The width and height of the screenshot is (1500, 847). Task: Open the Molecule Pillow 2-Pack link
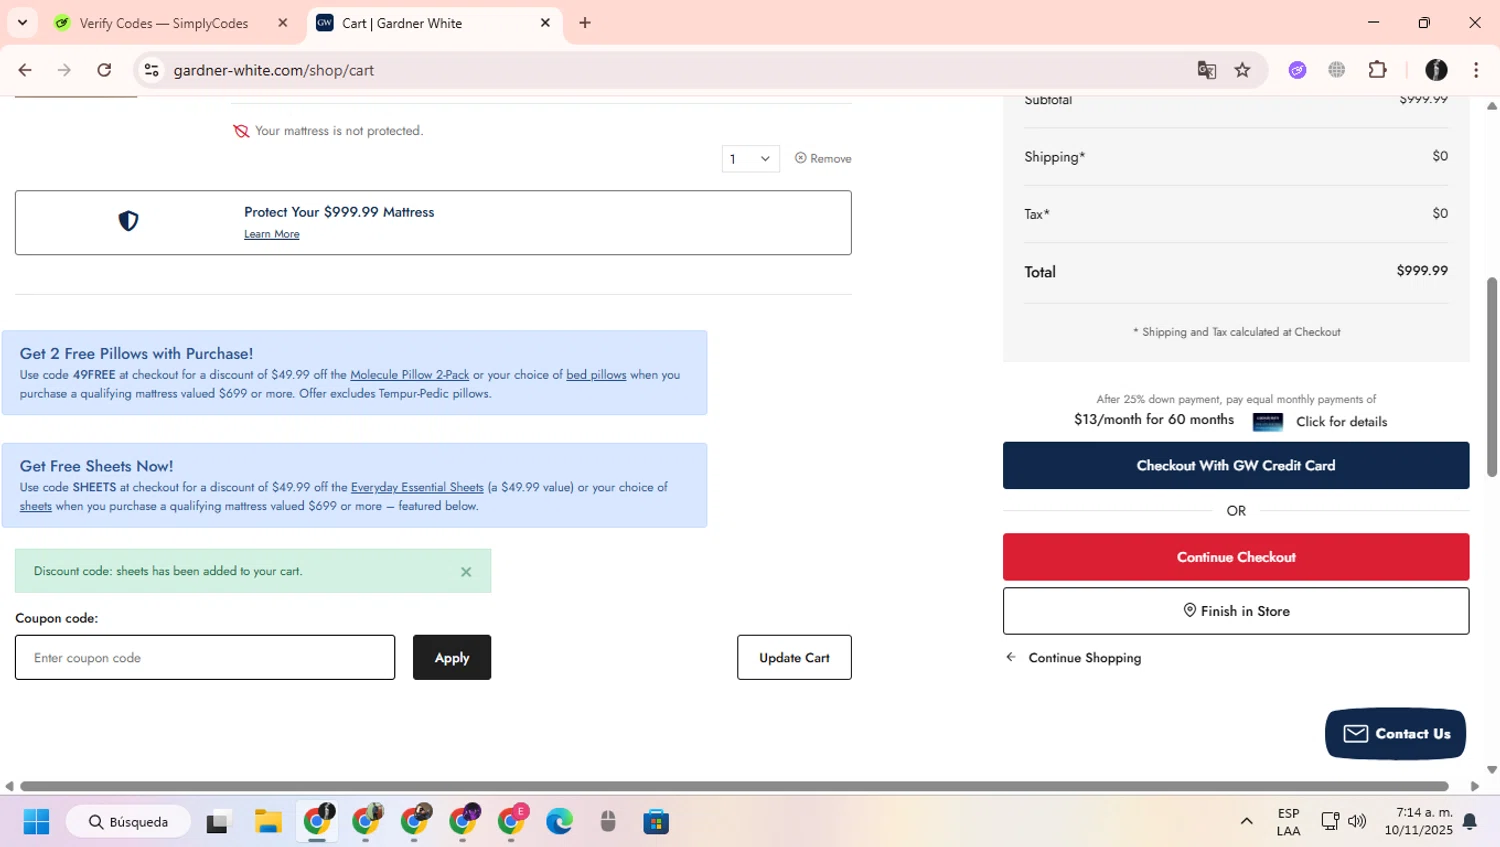pos(409,375)
